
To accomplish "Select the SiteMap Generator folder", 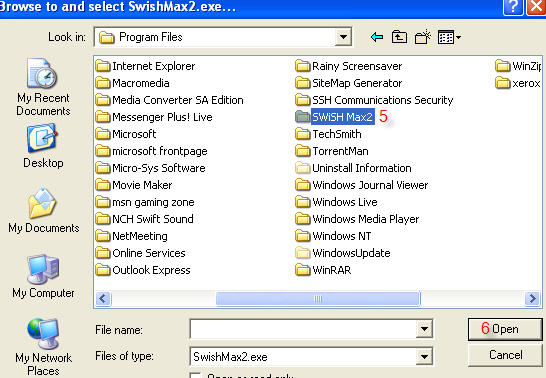I will (x=349, y=83).
